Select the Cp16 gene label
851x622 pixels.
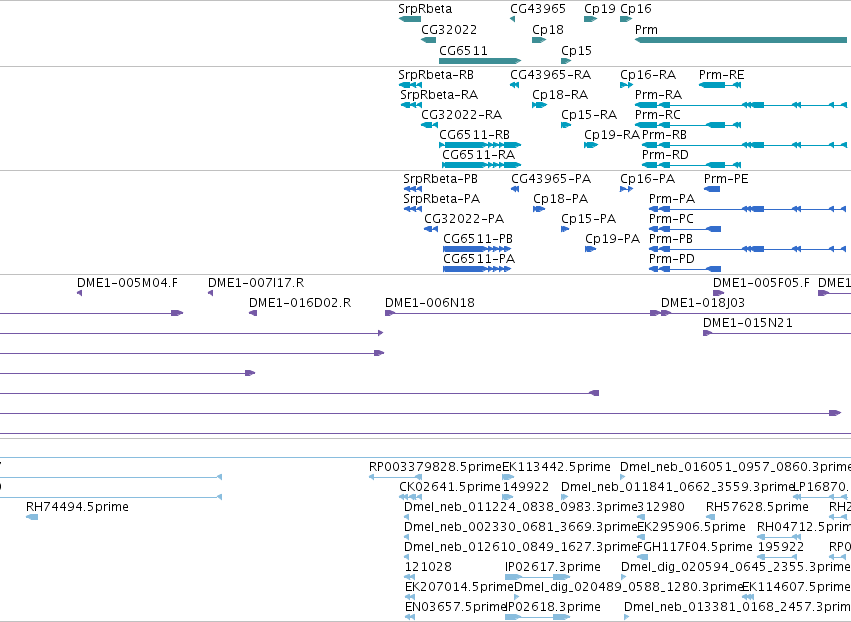636,9
